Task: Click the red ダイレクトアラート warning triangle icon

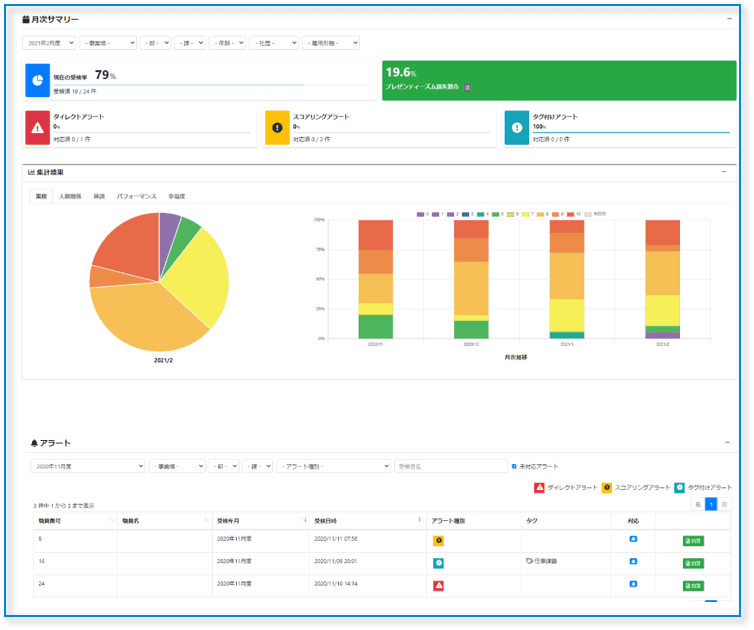Action: (x=38, y=128)
